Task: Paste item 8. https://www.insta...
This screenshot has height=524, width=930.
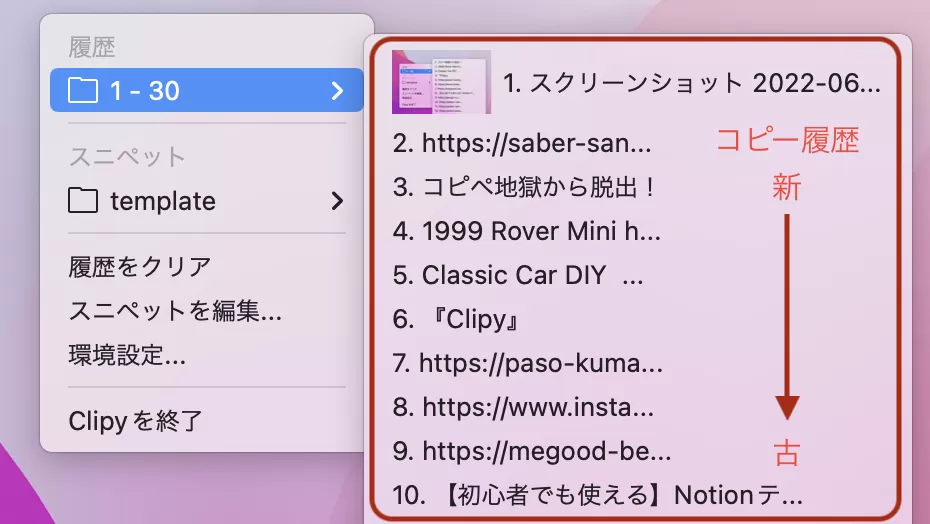Action: click(523, 407)
